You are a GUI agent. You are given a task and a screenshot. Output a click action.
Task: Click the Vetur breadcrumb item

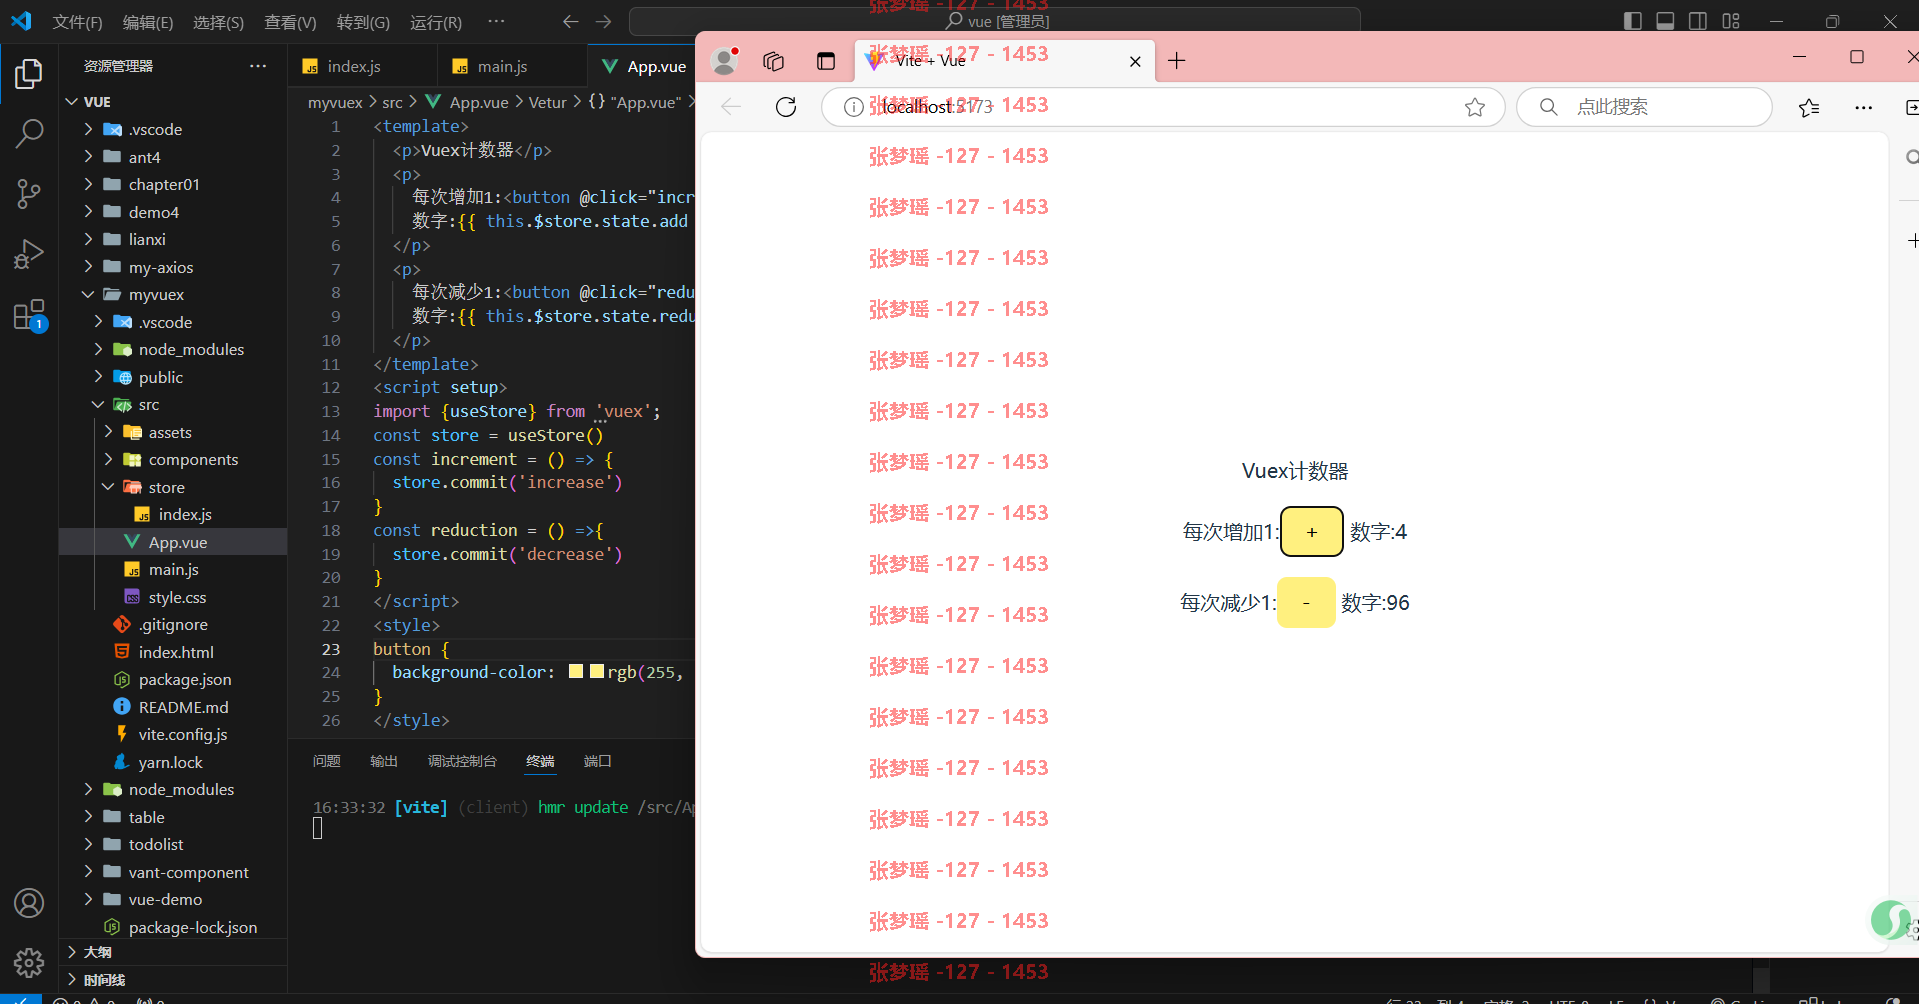(547, 102)
